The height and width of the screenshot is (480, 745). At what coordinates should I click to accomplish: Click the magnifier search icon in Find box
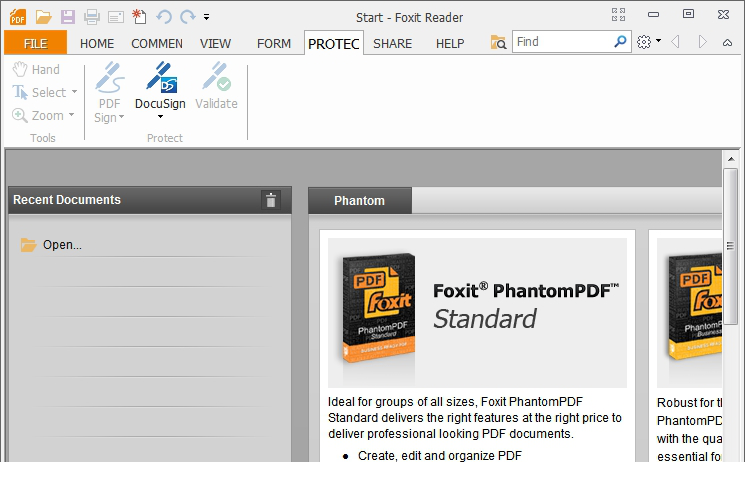pos(620,41)
